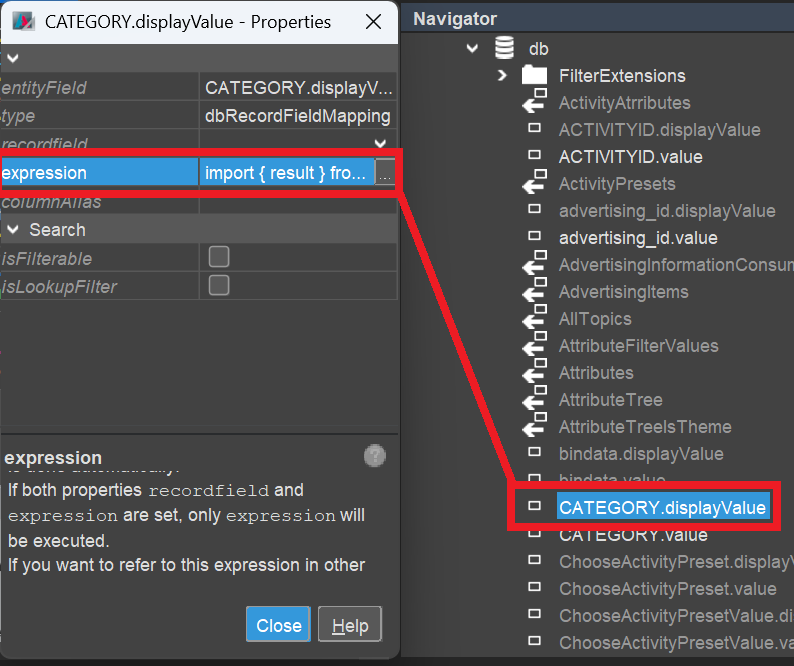Collapse the db tree node

(472, 48)
